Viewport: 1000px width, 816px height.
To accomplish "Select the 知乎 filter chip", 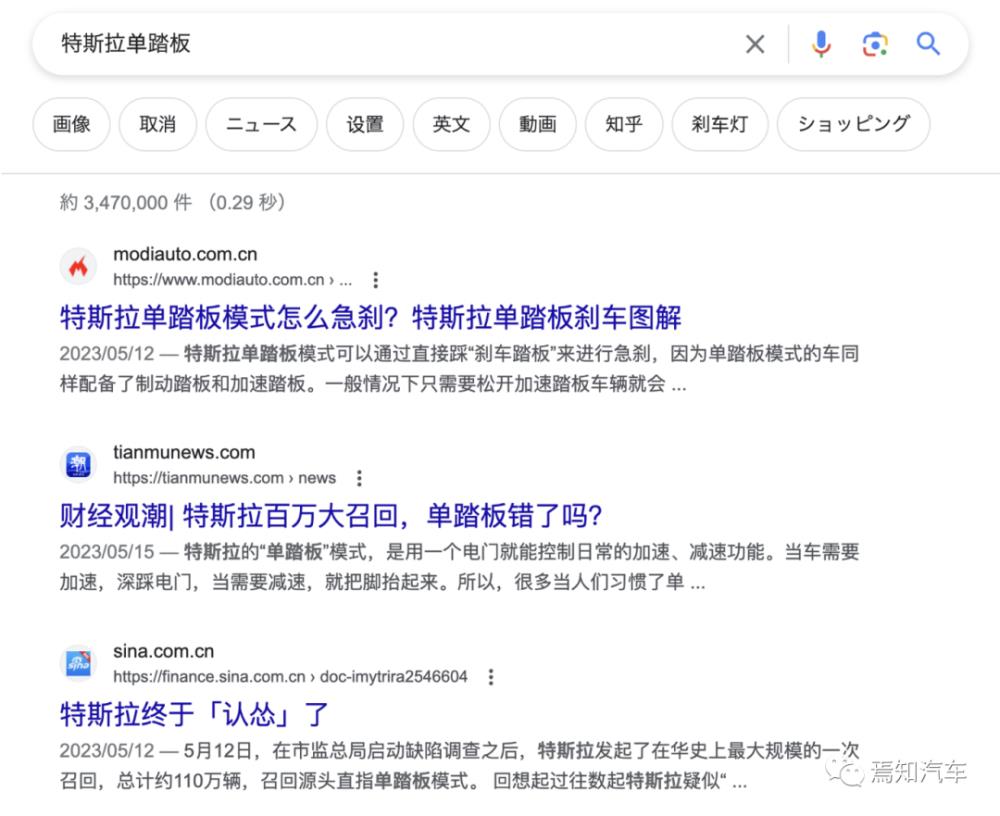I will [624, 124].
